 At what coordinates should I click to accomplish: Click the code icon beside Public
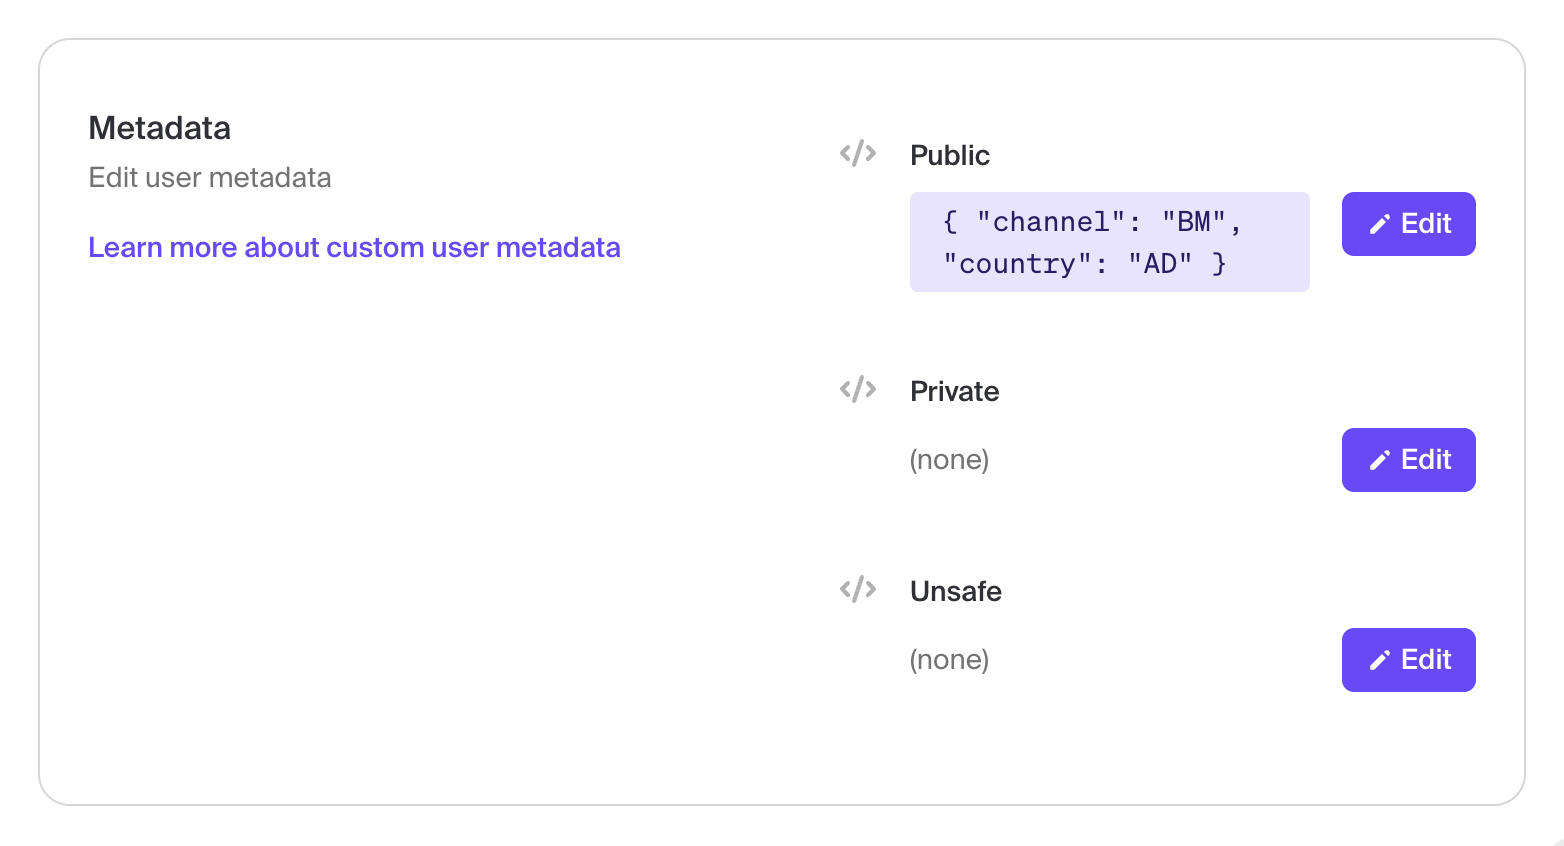(858, 154)
